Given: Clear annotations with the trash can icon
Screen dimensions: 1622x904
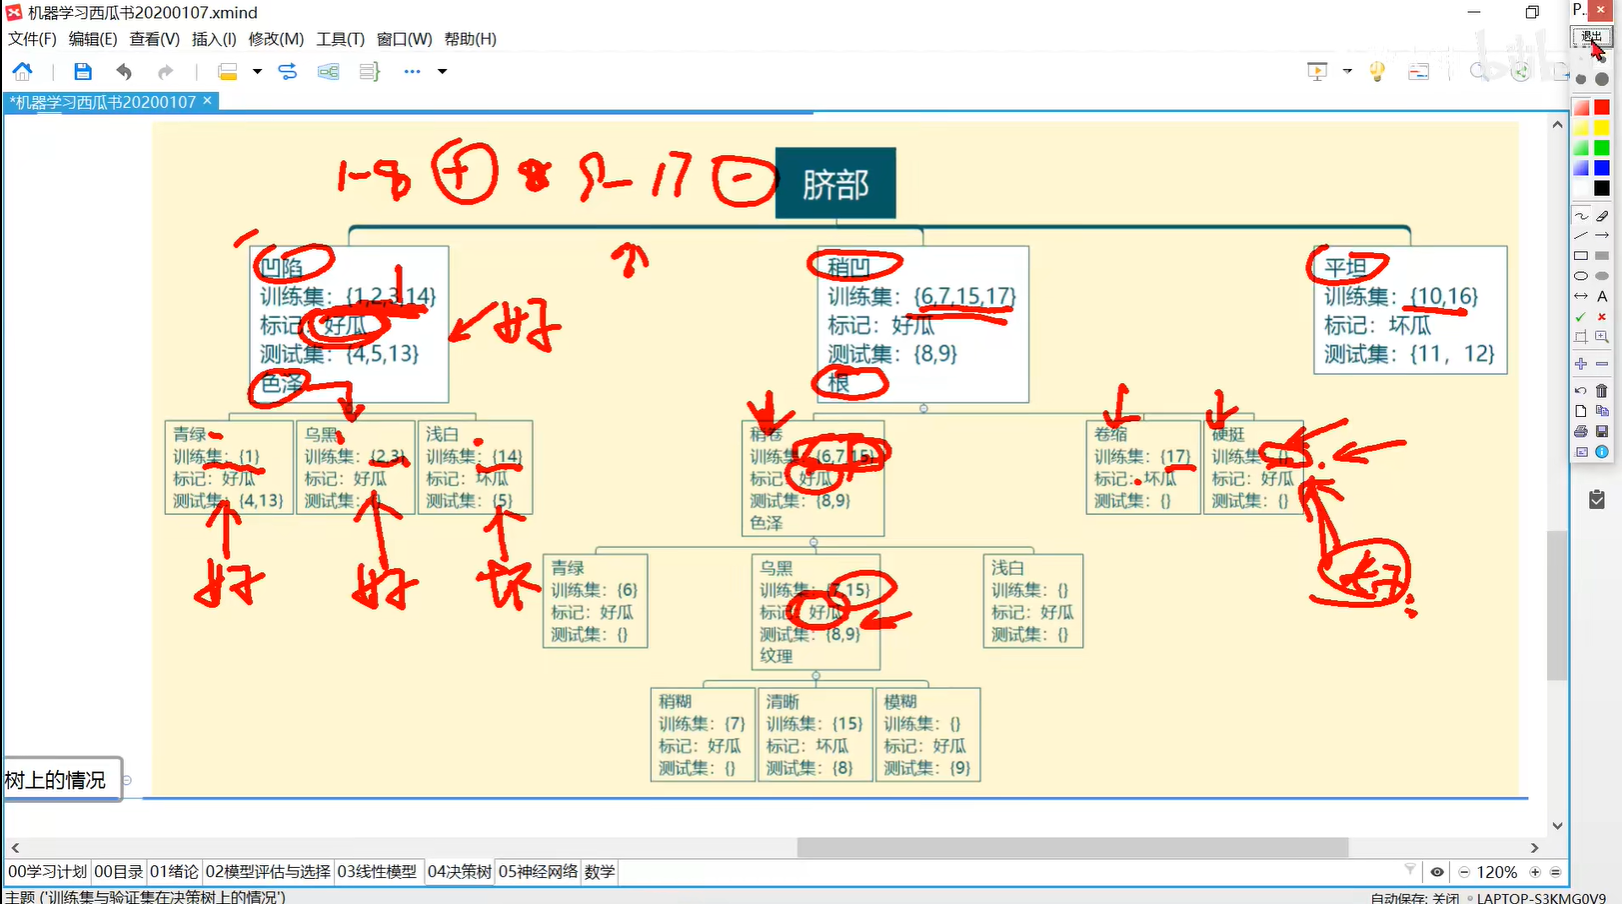Looking at the screenshot, I should (1602, 390).
